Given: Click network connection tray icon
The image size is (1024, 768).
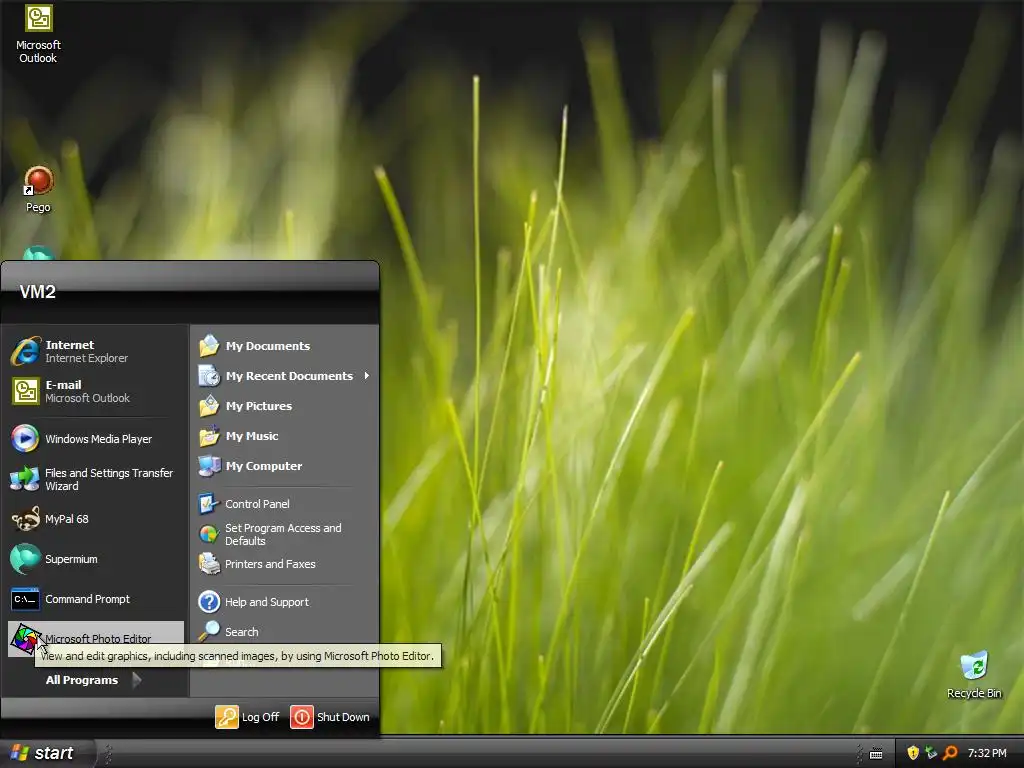Looking at the screenshot, I should pyautogui.click(x=931, y=753).
